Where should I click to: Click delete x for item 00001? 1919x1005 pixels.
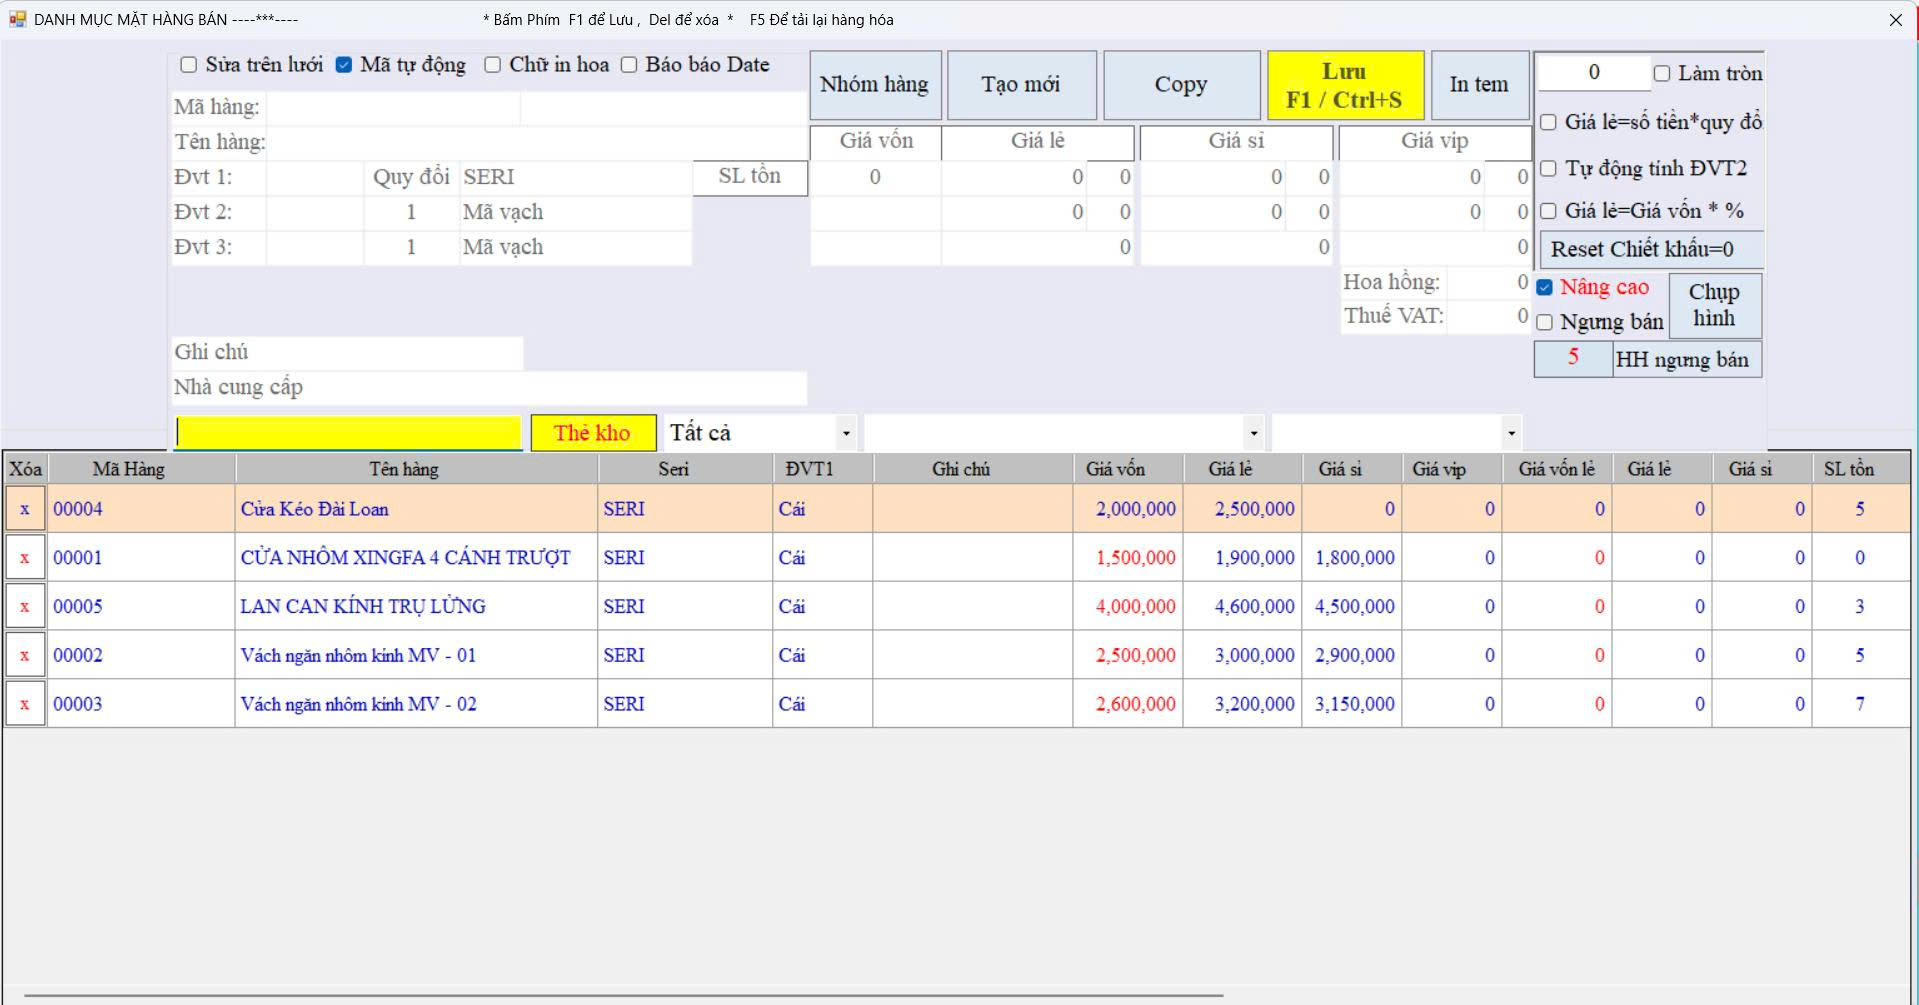(x=25, y=558)
